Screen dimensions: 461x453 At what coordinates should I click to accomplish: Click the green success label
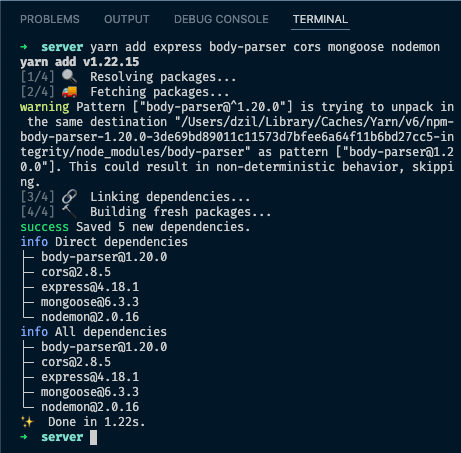pos(44,227)
